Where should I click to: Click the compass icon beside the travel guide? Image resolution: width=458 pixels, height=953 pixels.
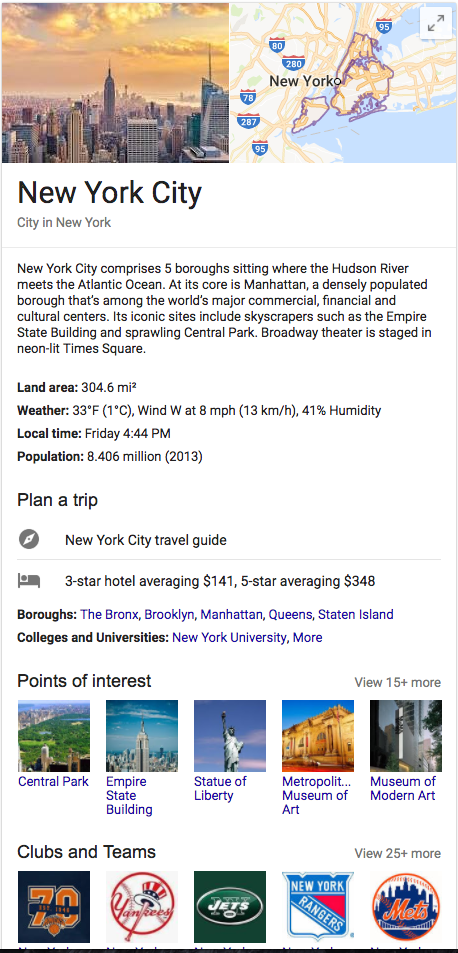(29, 539)
